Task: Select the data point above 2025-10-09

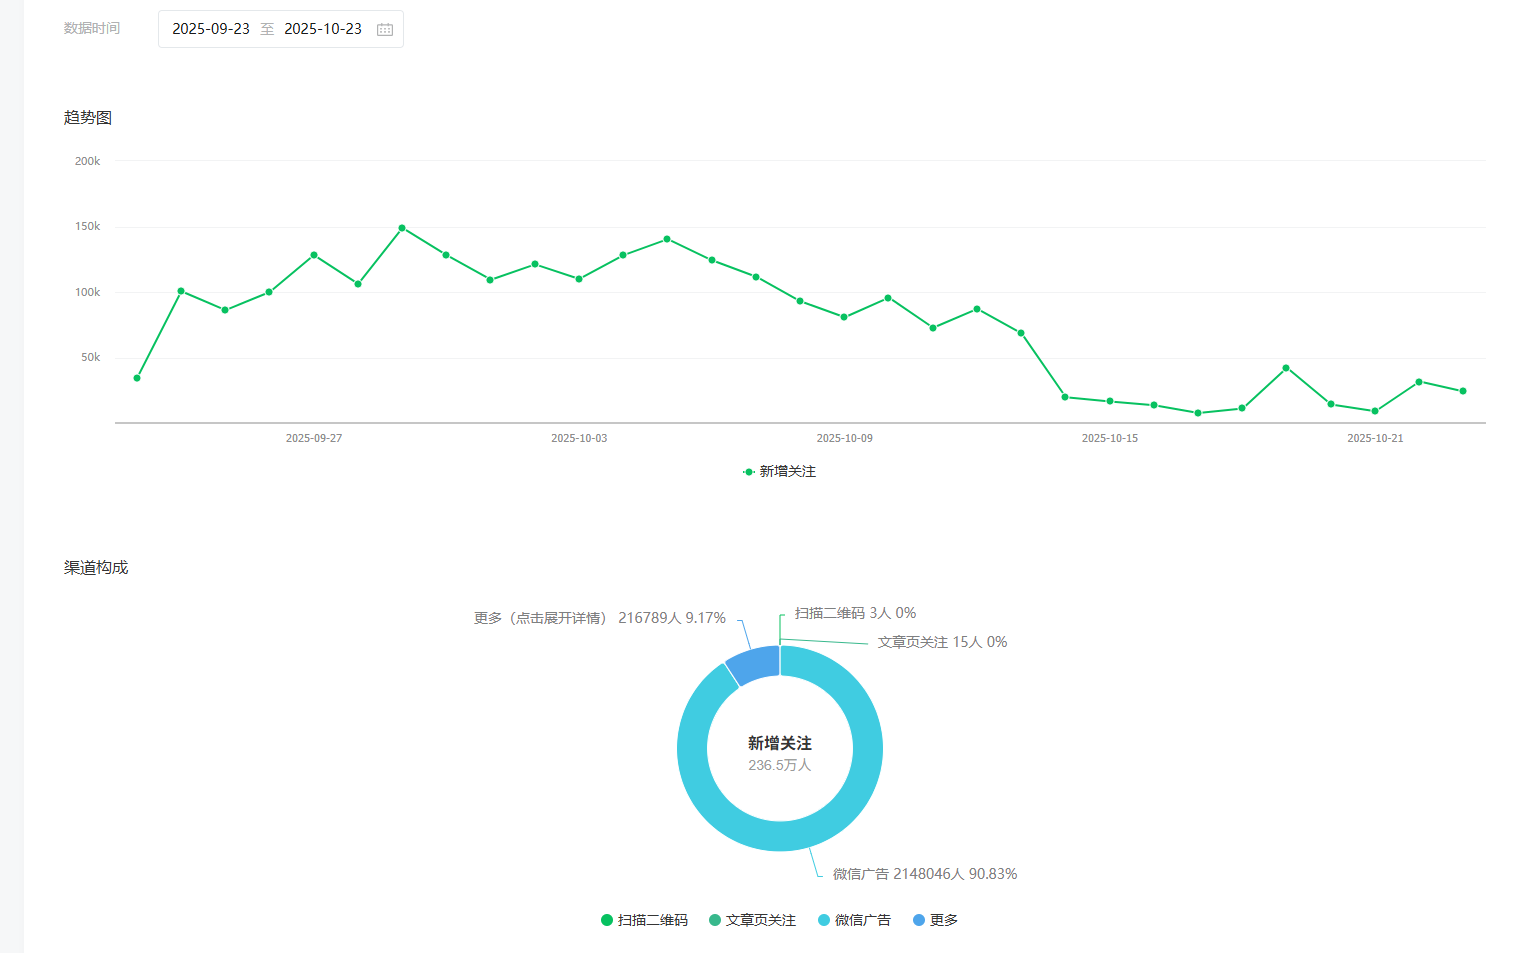Action: tap(844, 317)
